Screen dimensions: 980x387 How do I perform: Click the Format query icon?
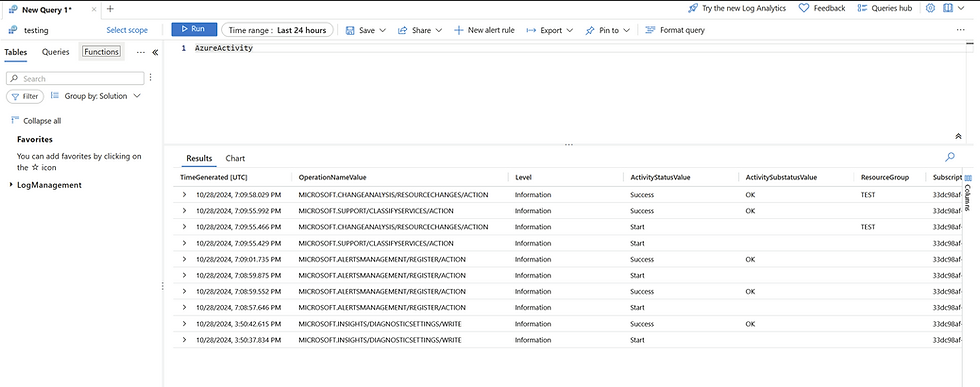click(x=650, y=30)
